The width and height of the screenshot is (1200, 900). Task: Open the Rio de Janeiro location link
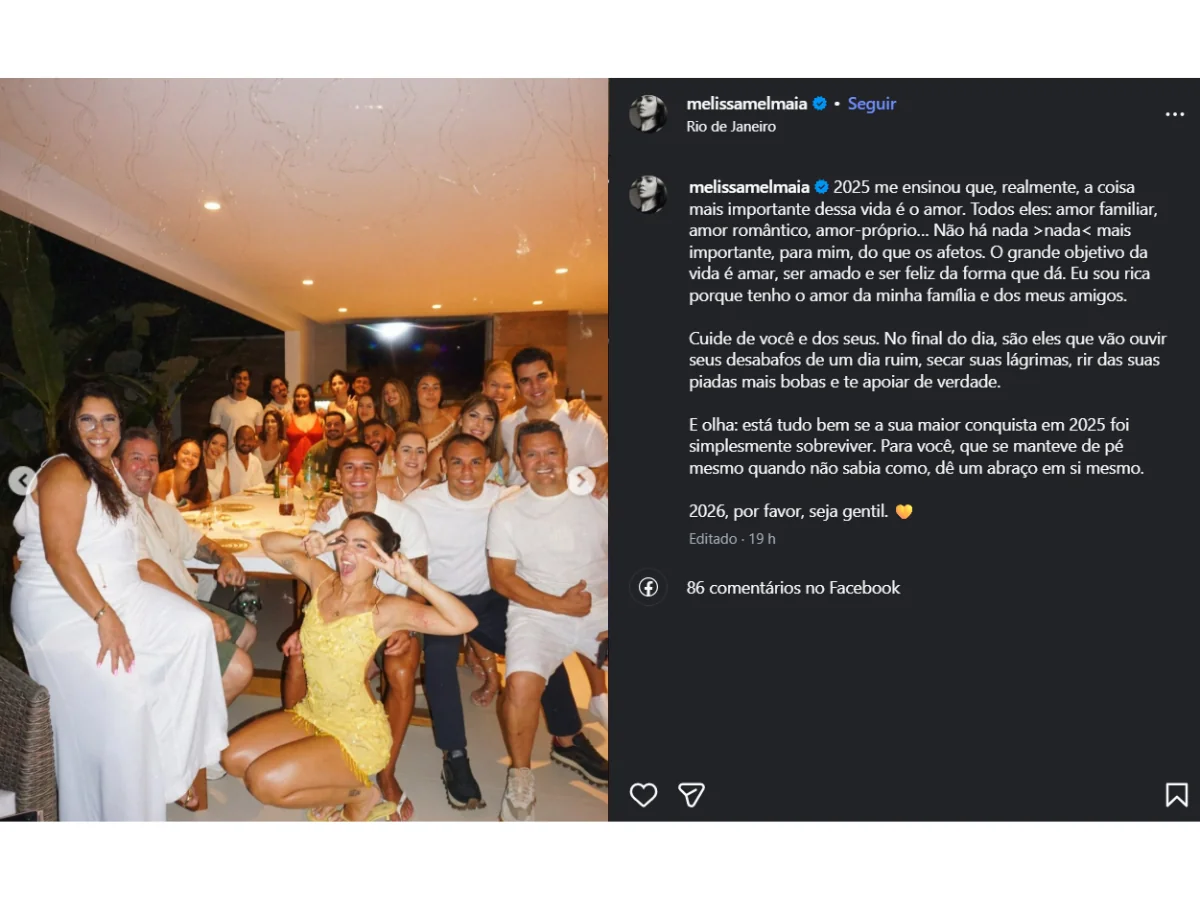click(x=731, y=127)
